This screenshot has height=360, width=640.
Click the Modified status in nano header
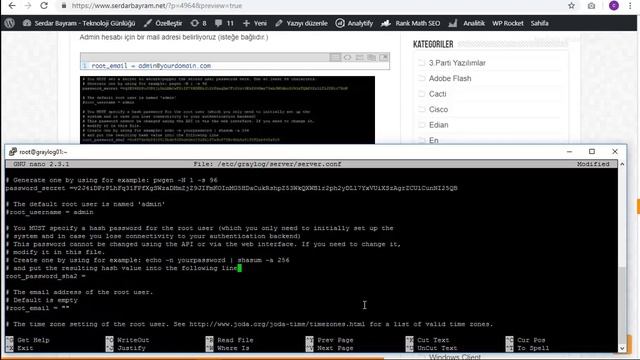593,164
